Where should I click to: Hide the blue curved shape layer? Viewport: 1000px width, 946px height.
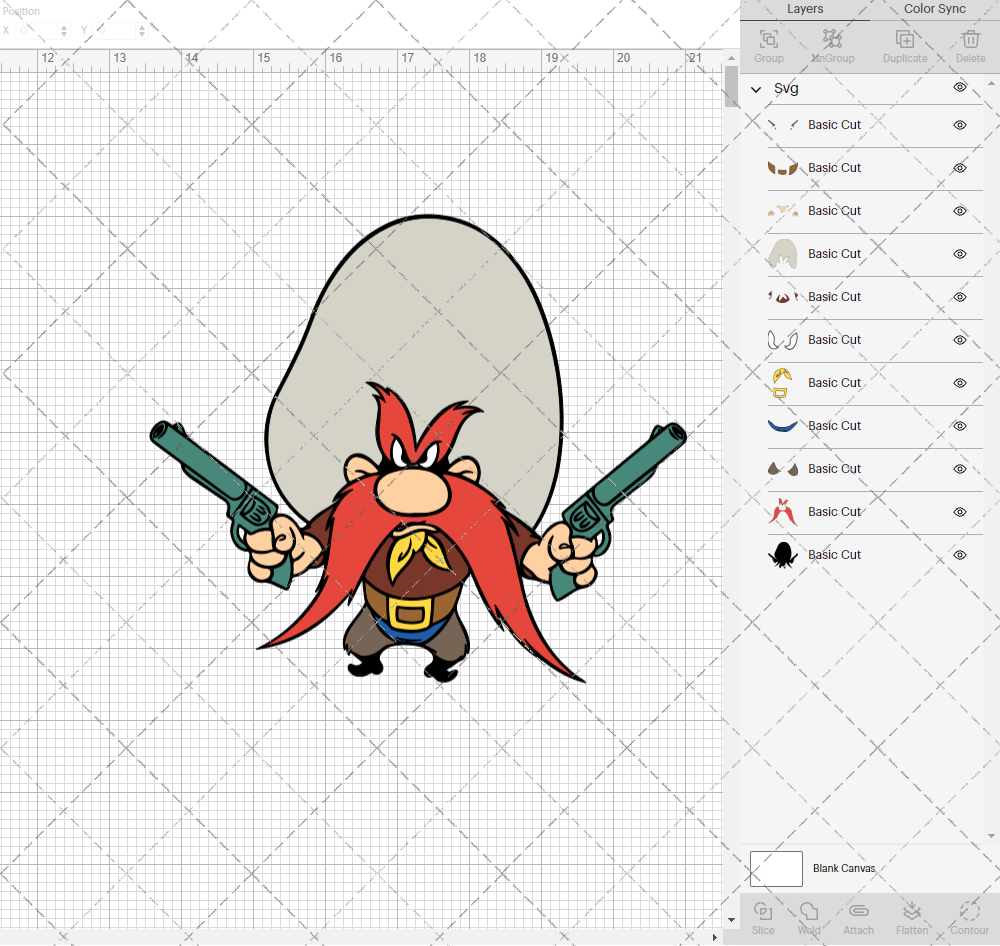960,426
